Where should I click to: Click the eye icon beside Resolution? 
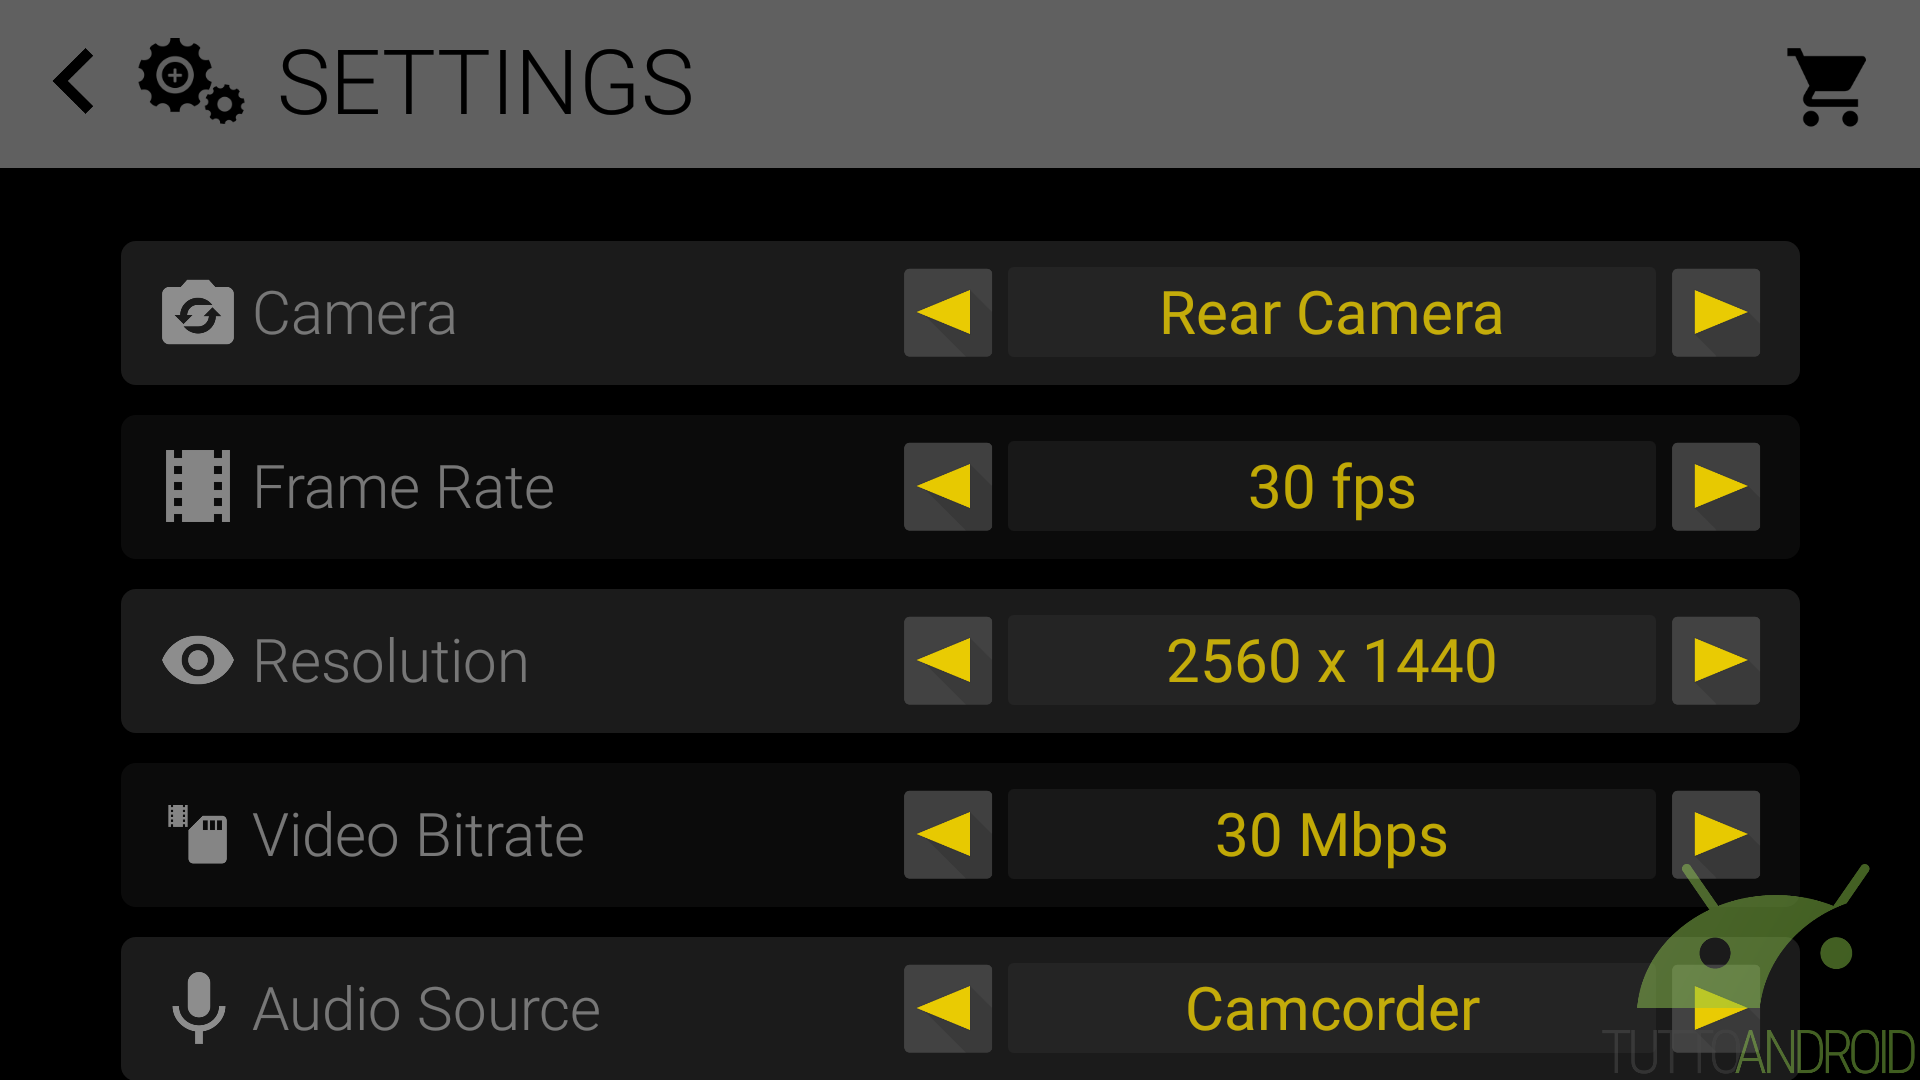click(198, 660)
